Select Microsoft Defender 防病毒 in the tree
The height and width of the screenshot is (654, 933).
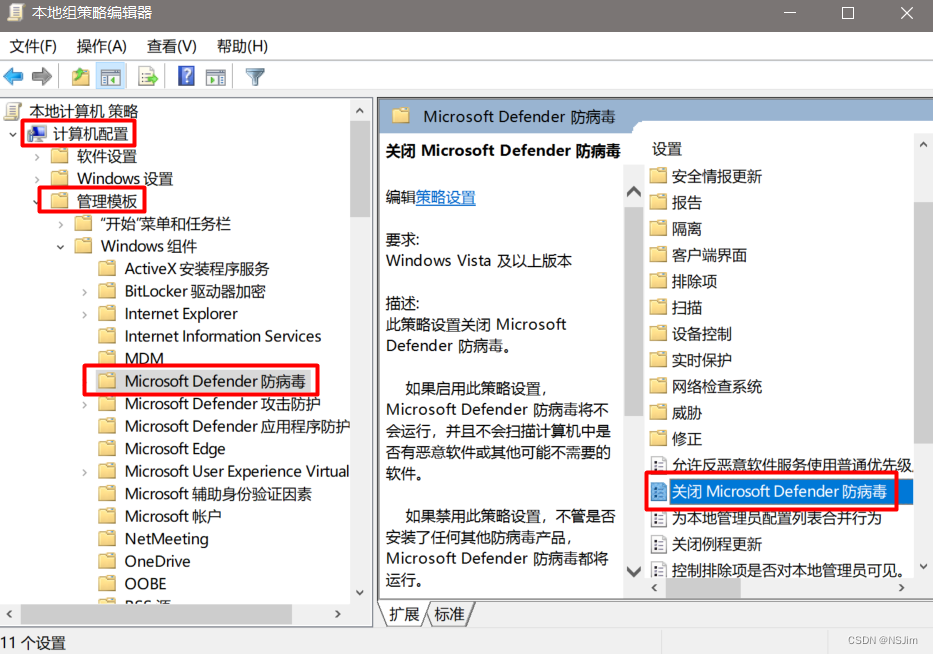tap(202, 381)
